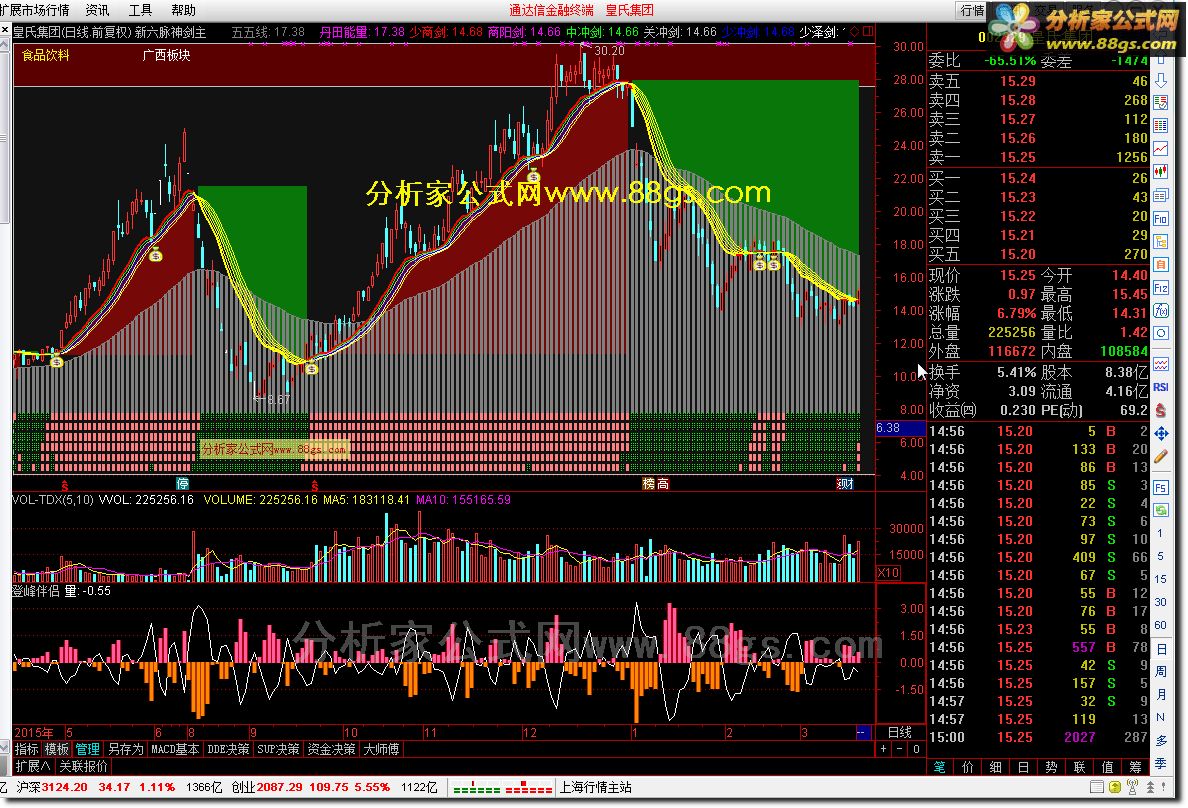The height and width of the screenshot is (808, 1188).
Task: Open the stacked windows list icon
Action: click(x=1160, y=196)
